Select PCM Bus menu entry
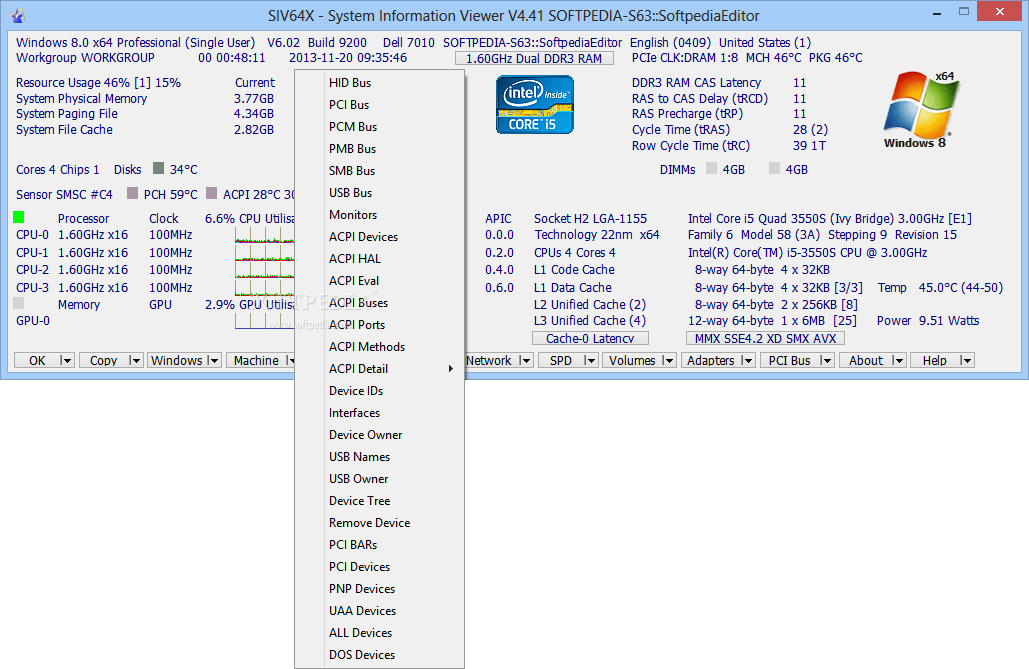This screenshot has width=1029, height=669. point(379,127)
